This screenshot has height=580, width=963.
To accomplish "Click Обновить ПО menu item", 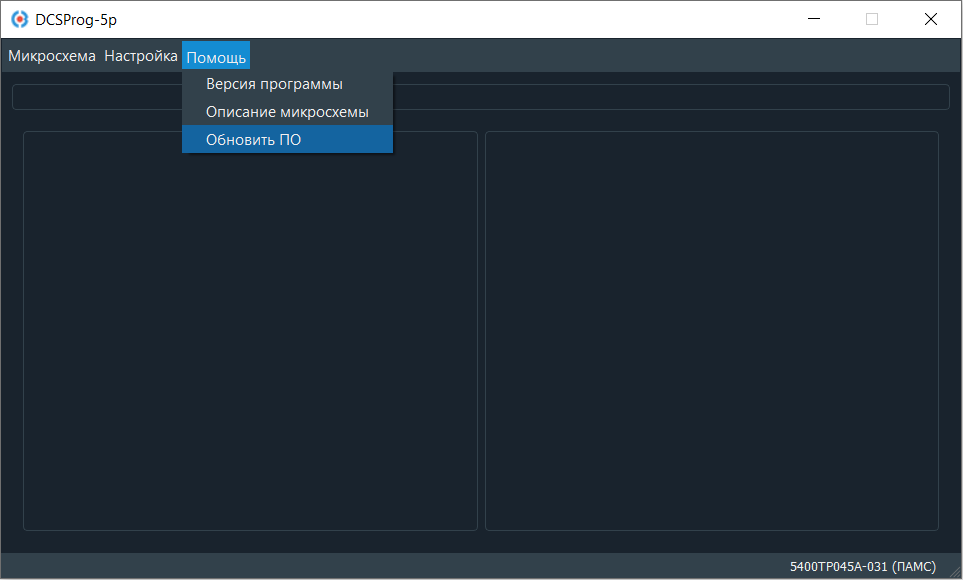I will point(287,139).
